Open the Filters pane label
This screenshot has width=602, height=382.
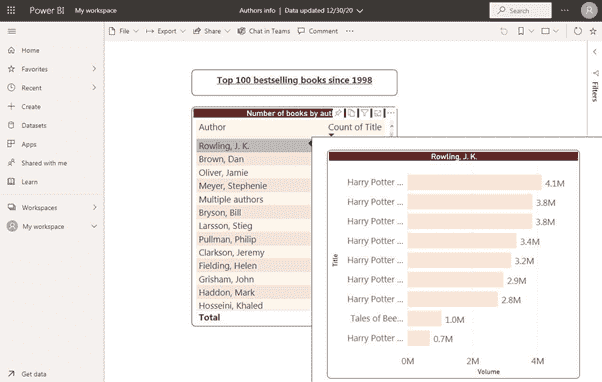tap(595, 91)
